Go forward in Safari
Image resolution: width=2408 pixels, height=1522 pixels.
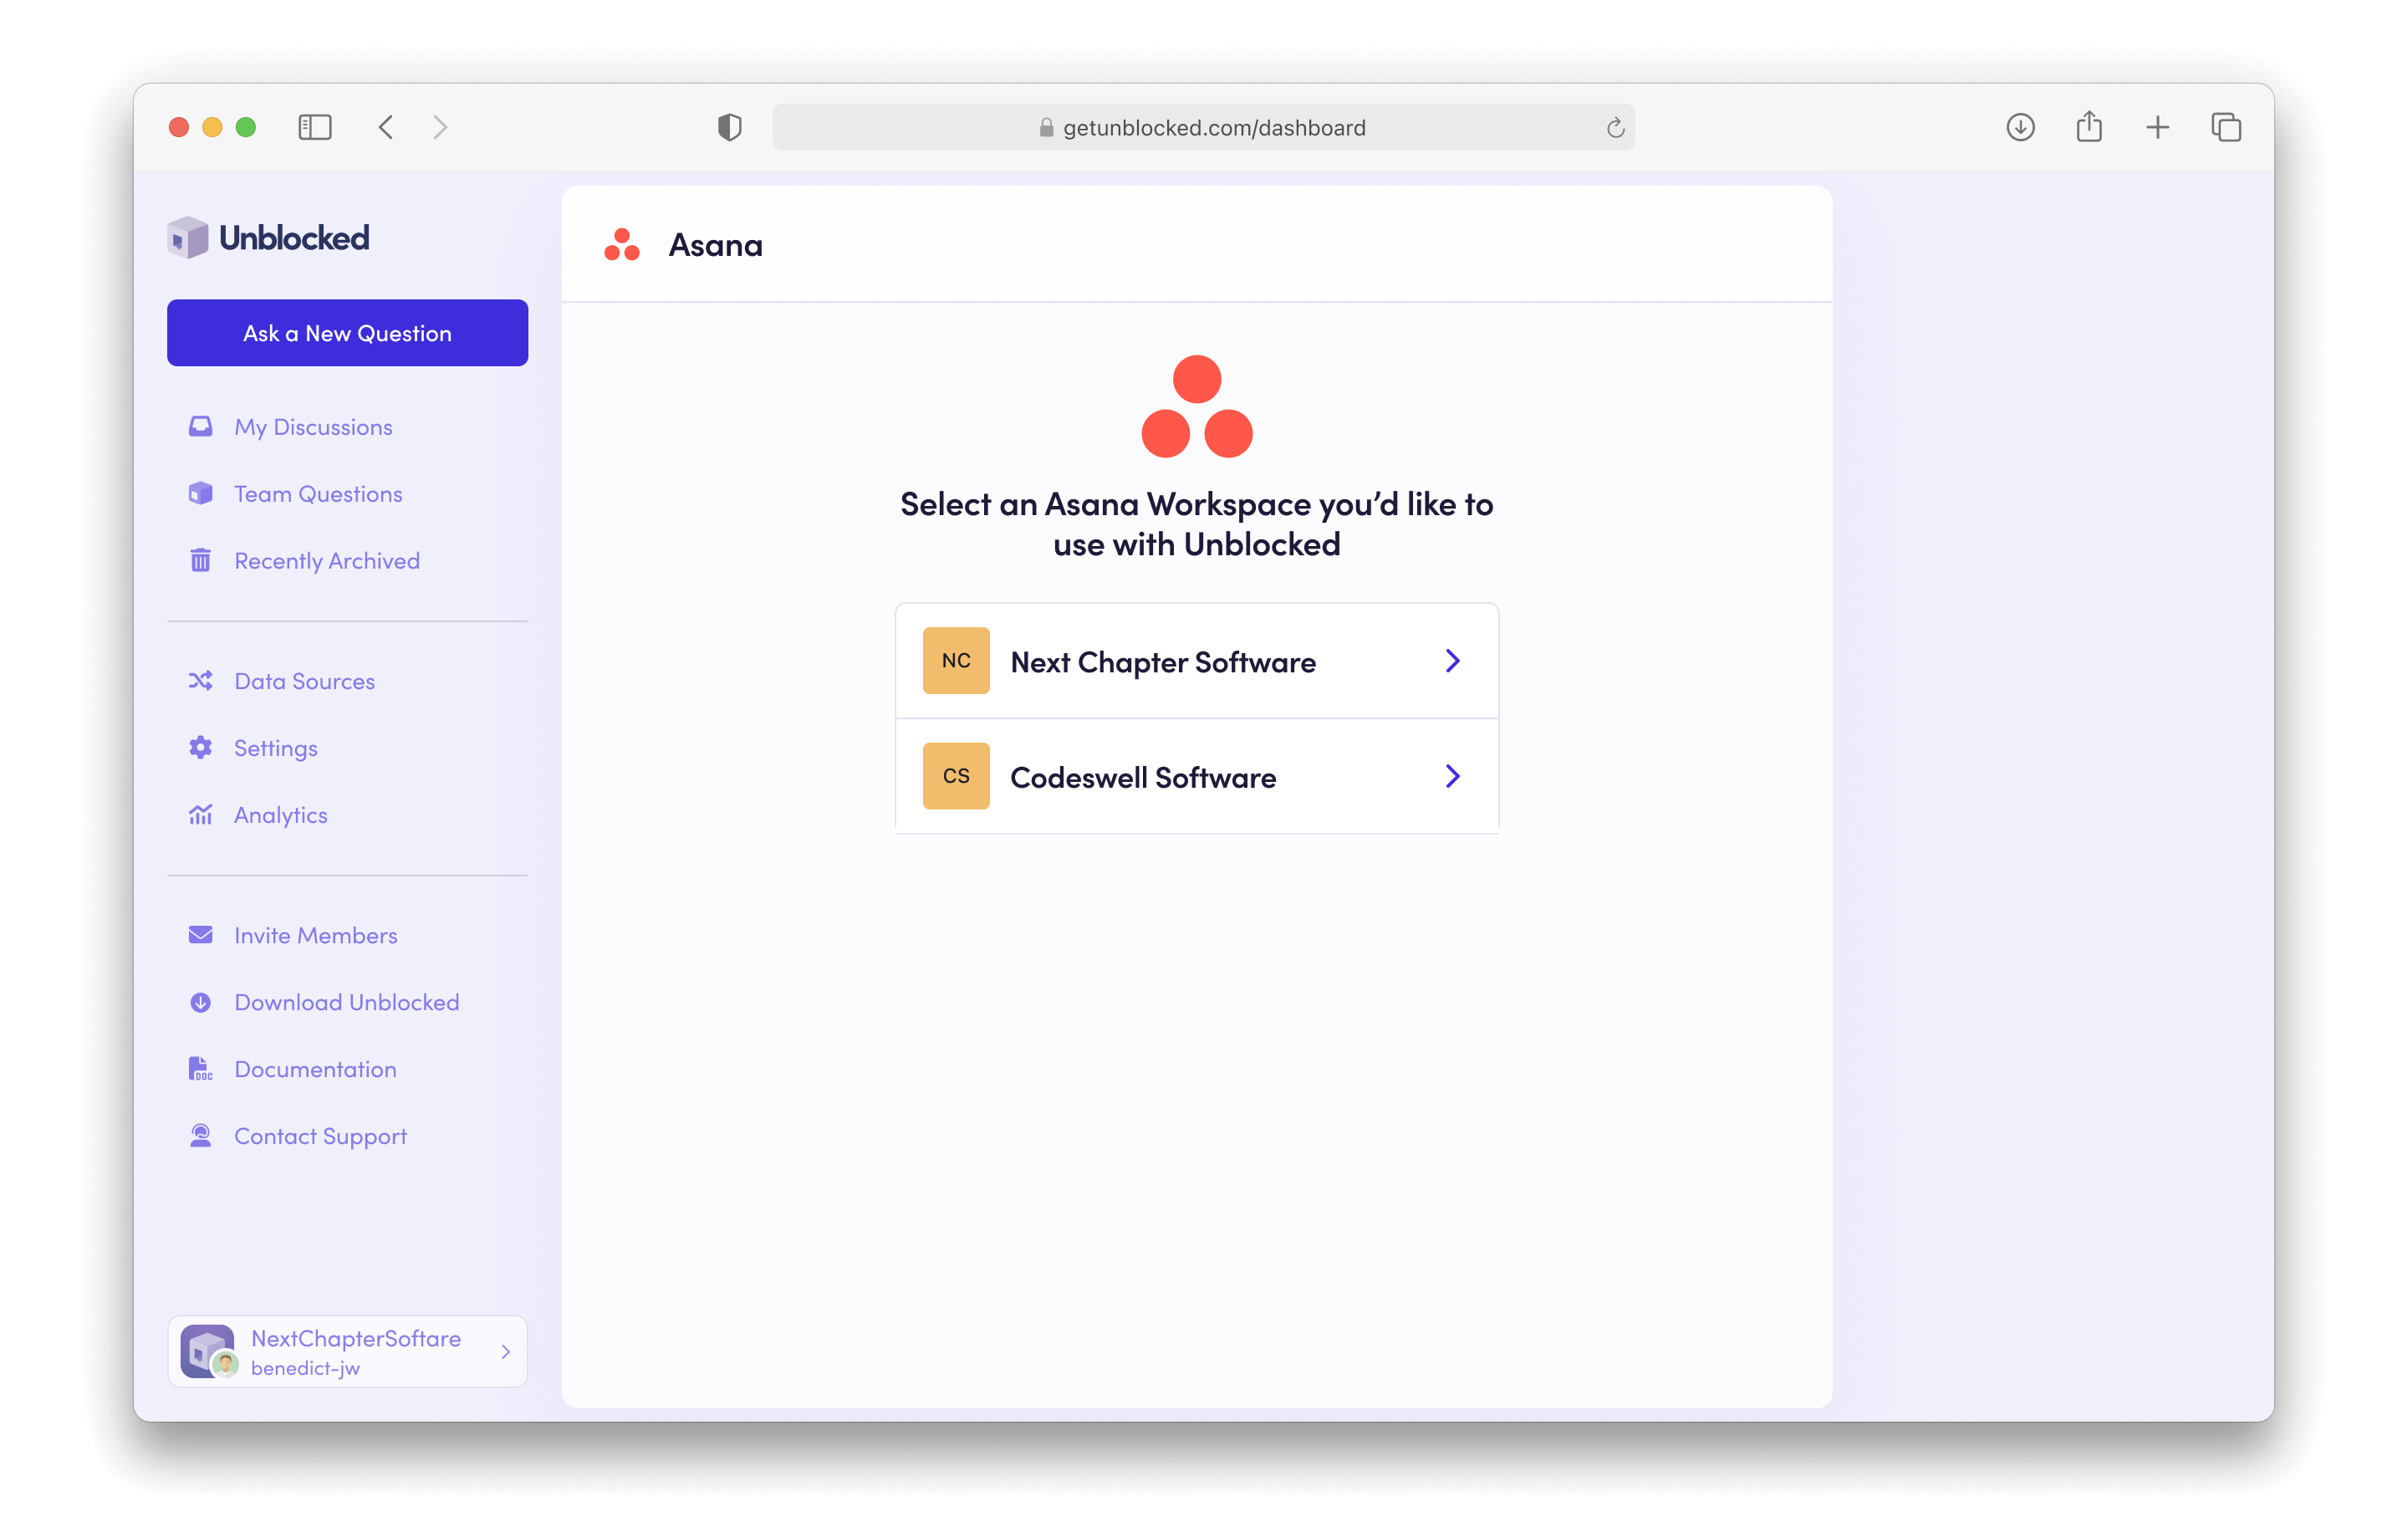coord(440,127)
